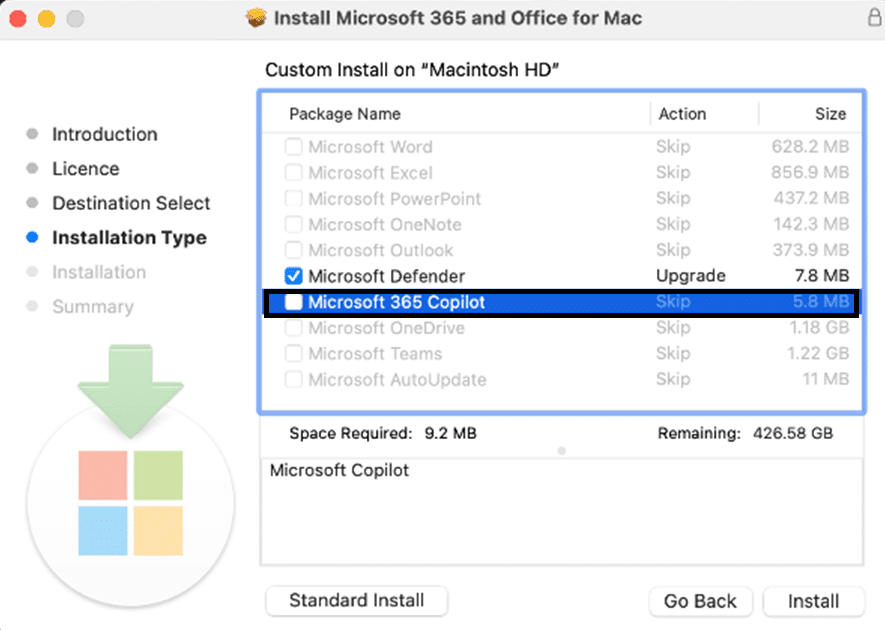
Task: Click the Go Back button
Action: tap(700, 601)
